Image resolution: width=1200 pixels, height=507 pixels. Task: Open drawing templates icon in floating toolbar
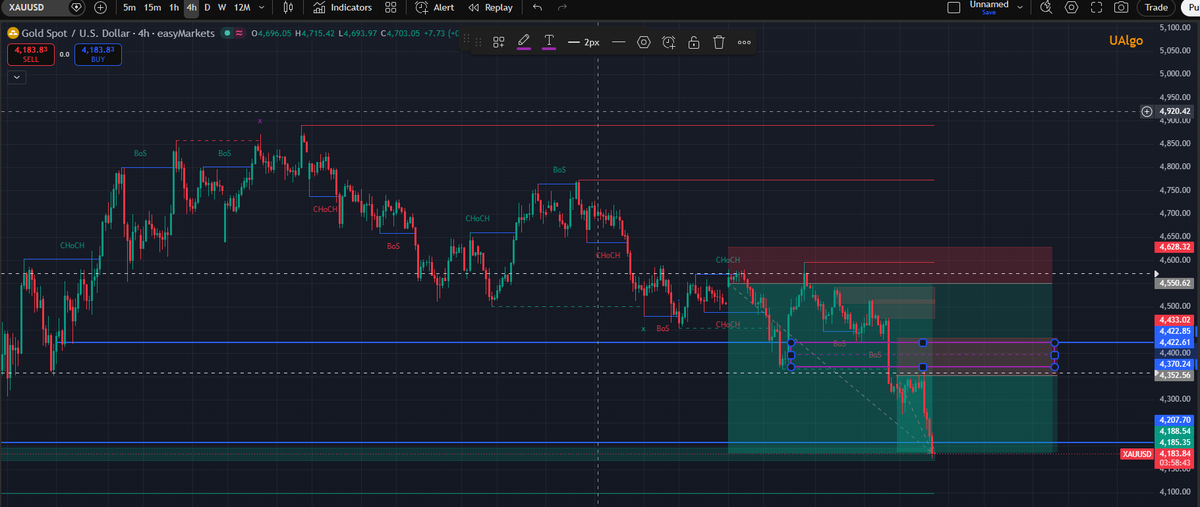[499, 42]
